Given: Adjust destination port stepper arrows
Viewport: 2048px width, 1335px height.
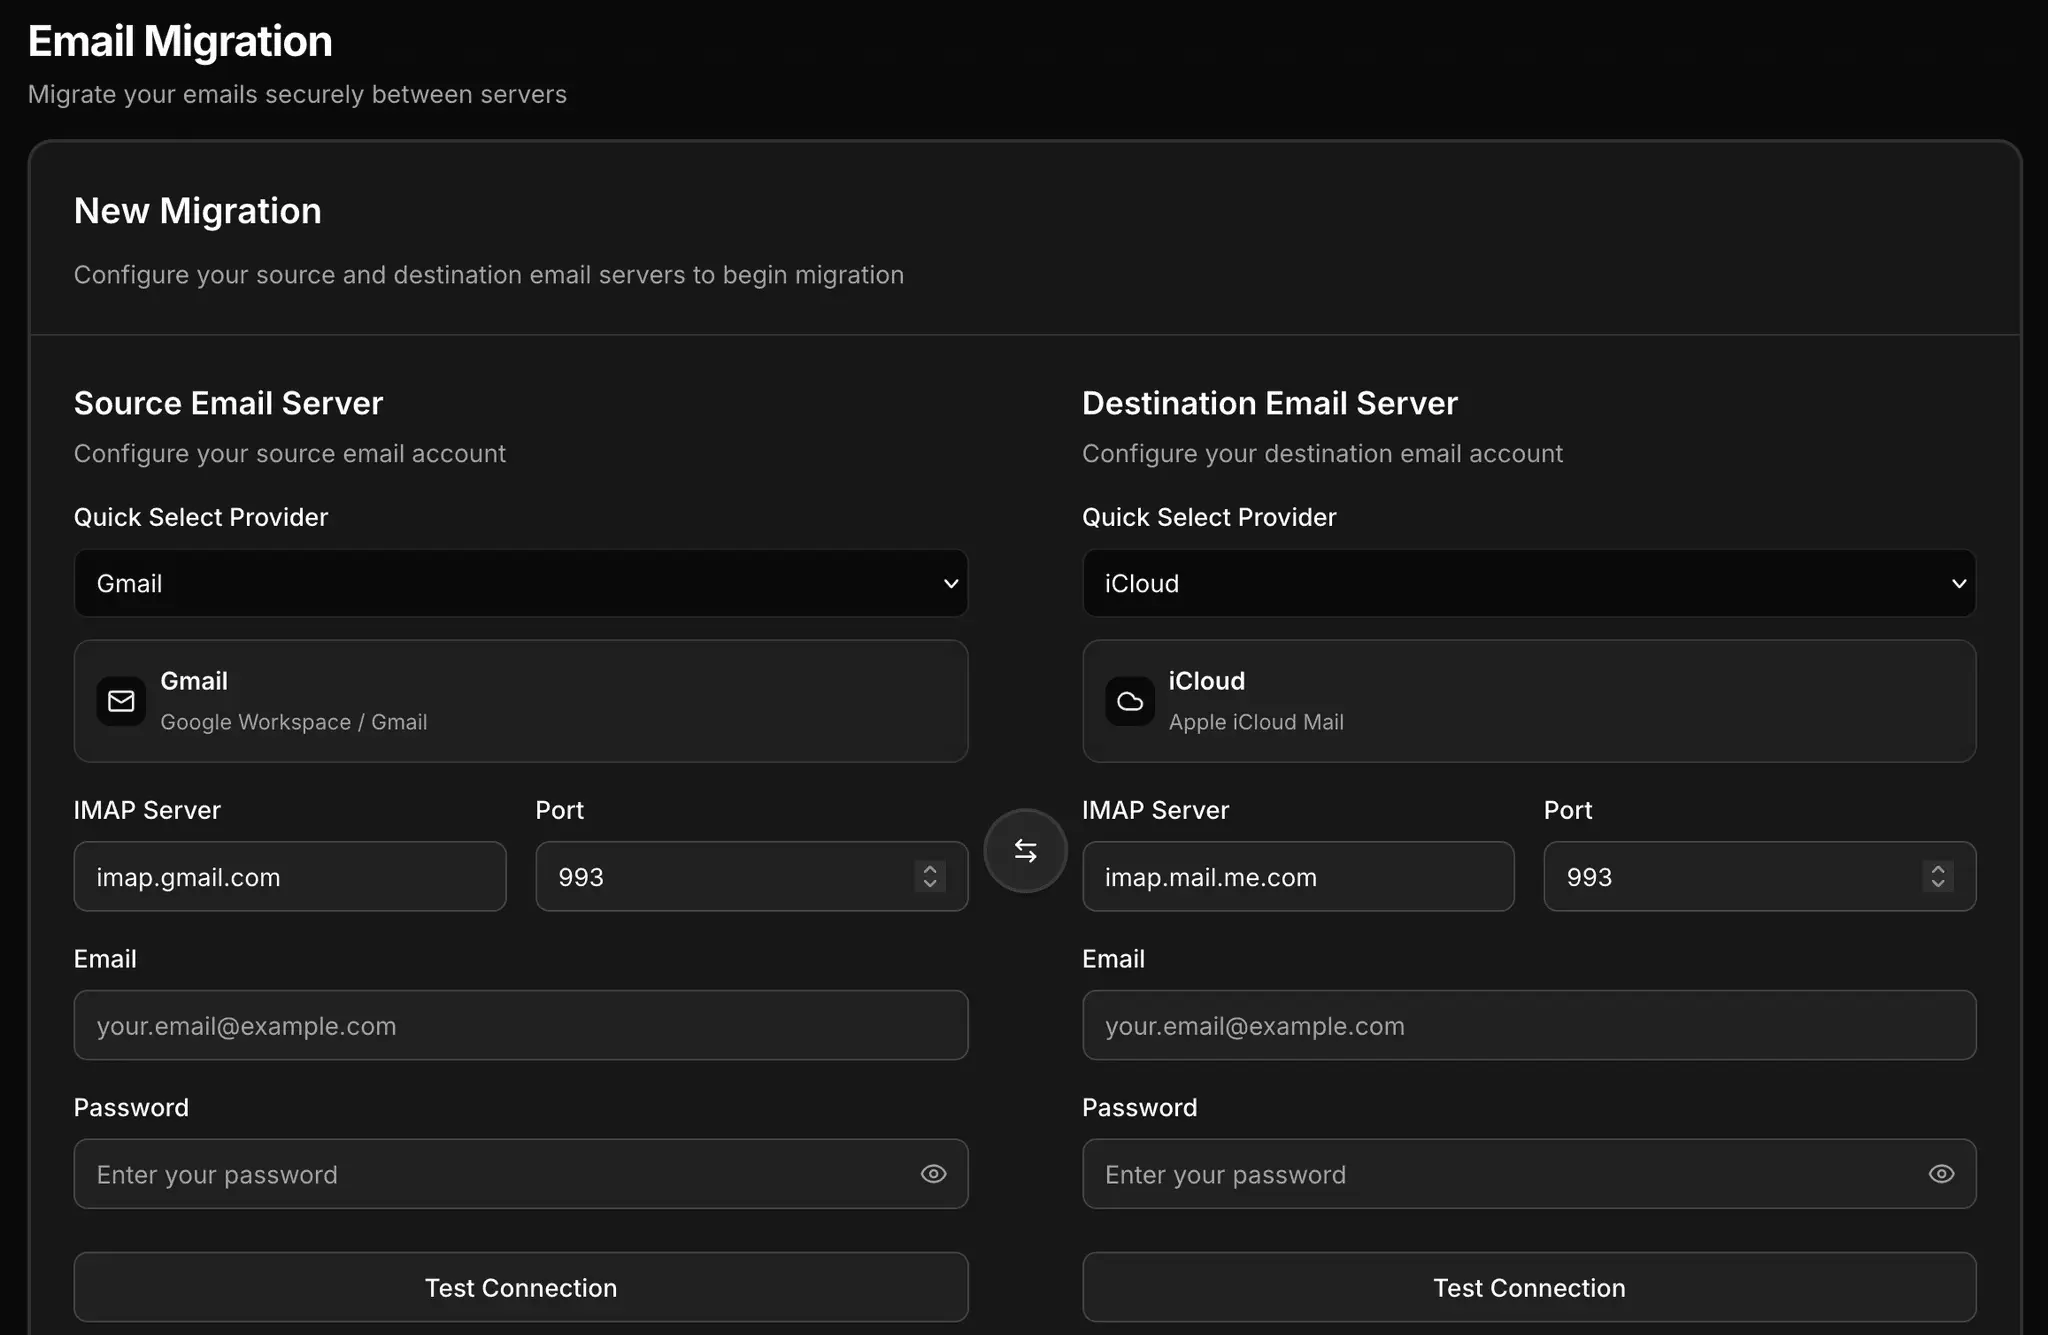Looking at the screenshot, I should tap(1938, 876).
